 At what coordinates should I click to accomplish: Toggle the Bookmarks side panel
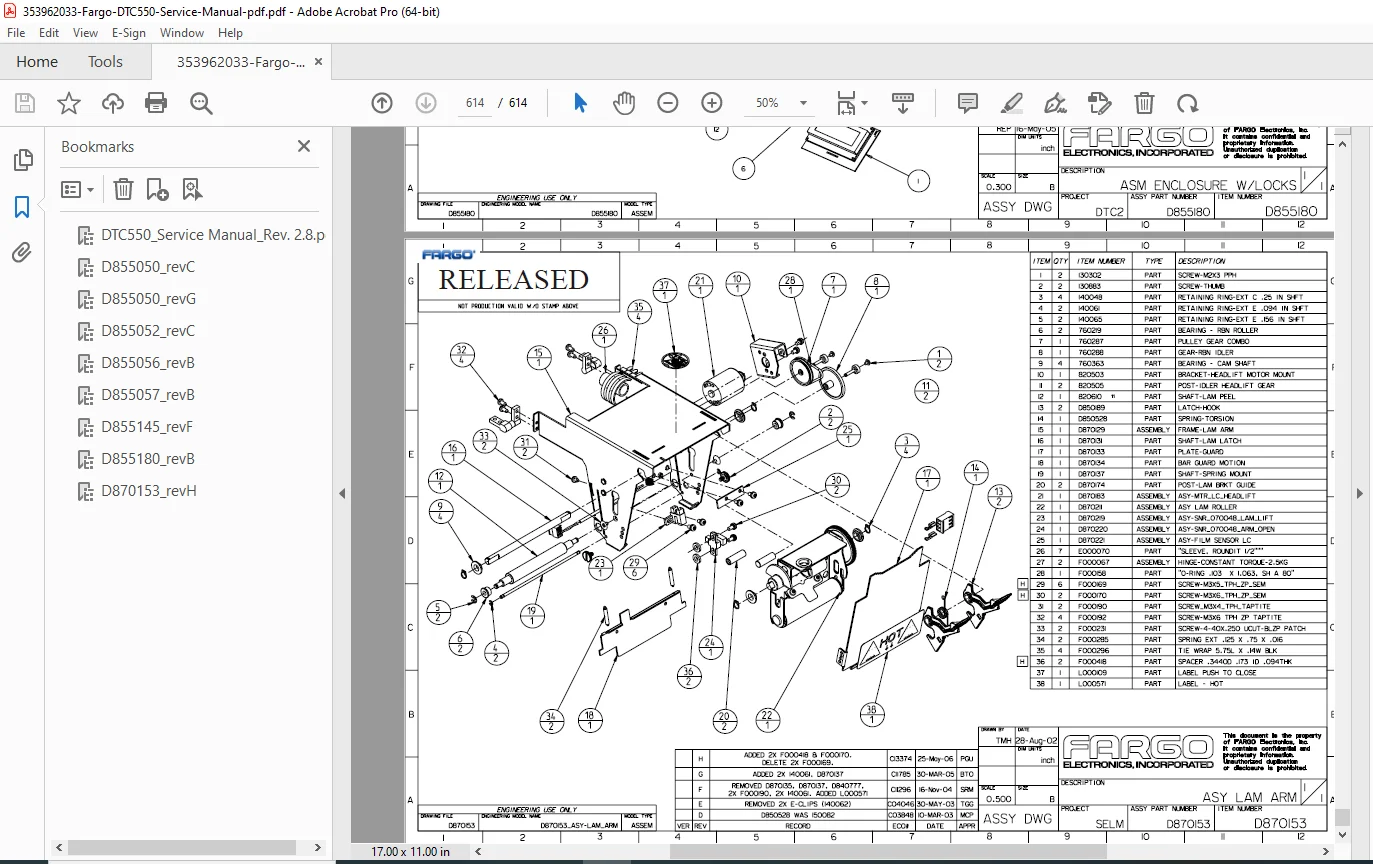tap(22, 207)
